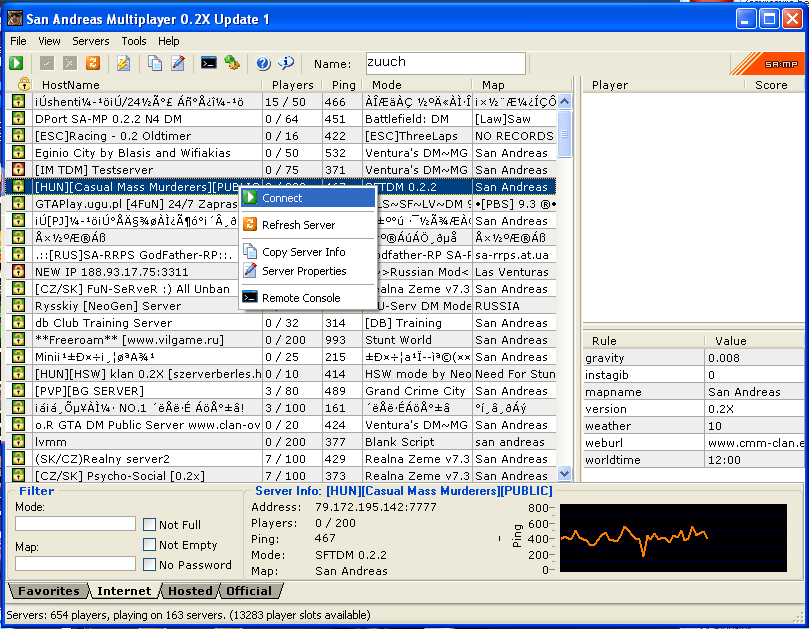
Task: Click the Mode filter text field
Action: (x=75, y=524)
